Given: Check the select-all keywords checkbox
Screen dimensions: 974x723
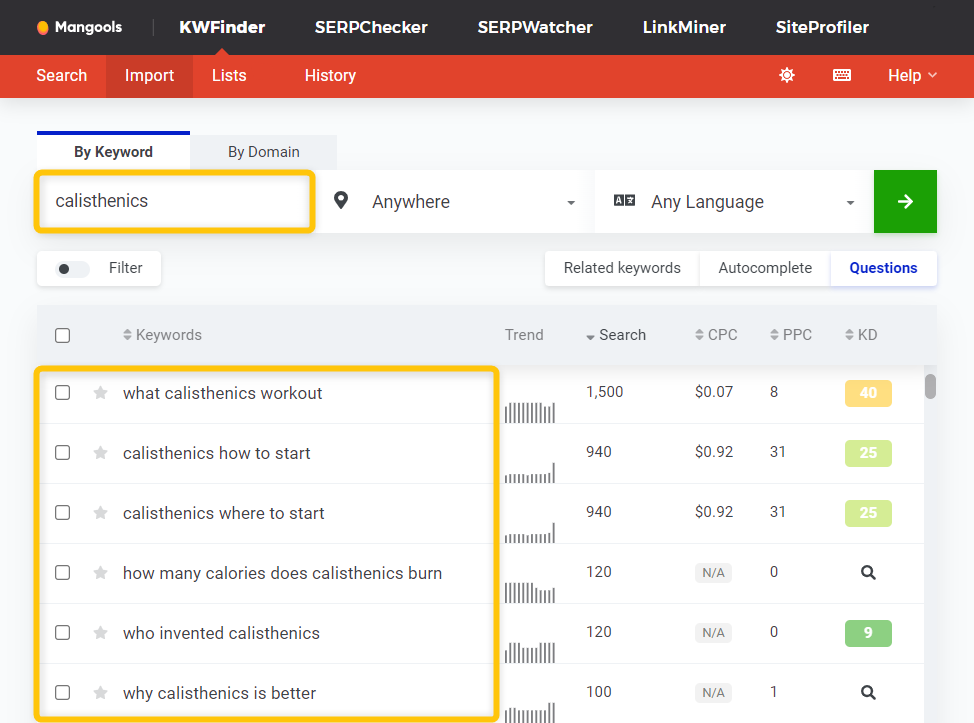Looking at the screenshot, I should [x=63, y=336].
